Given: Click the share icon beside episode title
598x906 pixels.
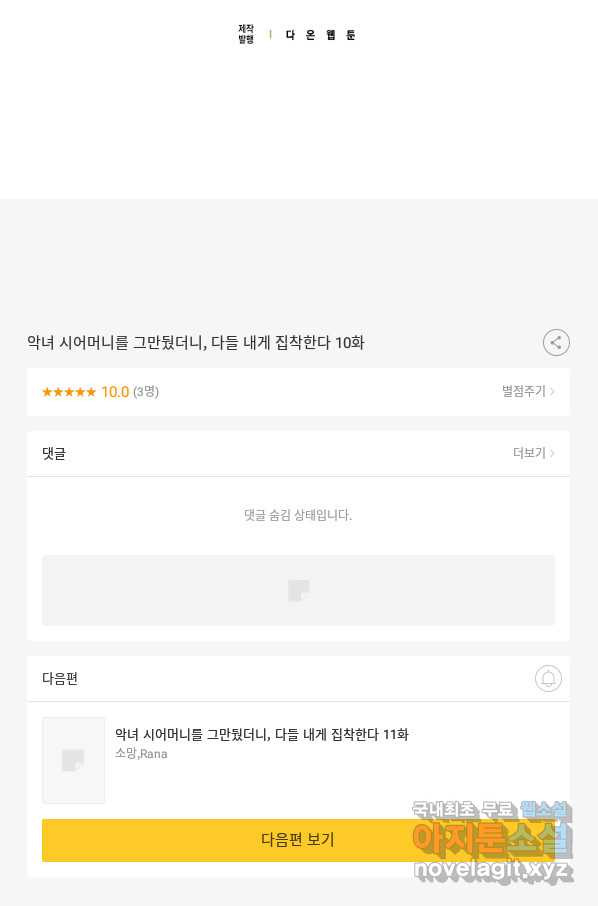Looking at the screenshot, I should [556, 343].
